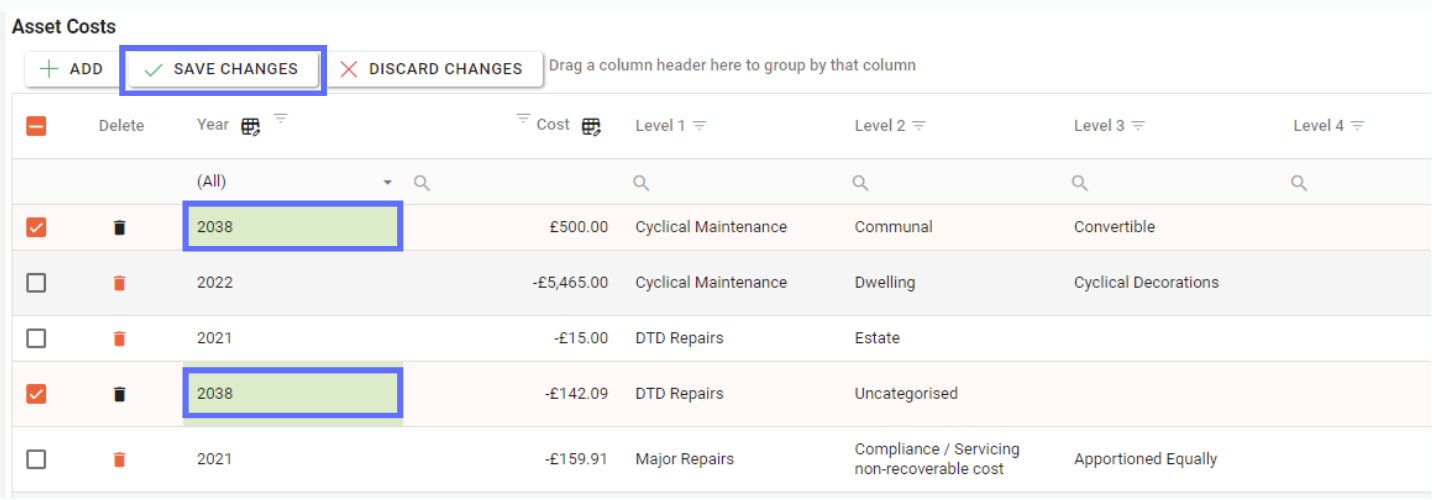Toggle the select-all checkbox in the header
Screen dimensions: 1432x500
(36, 126)
